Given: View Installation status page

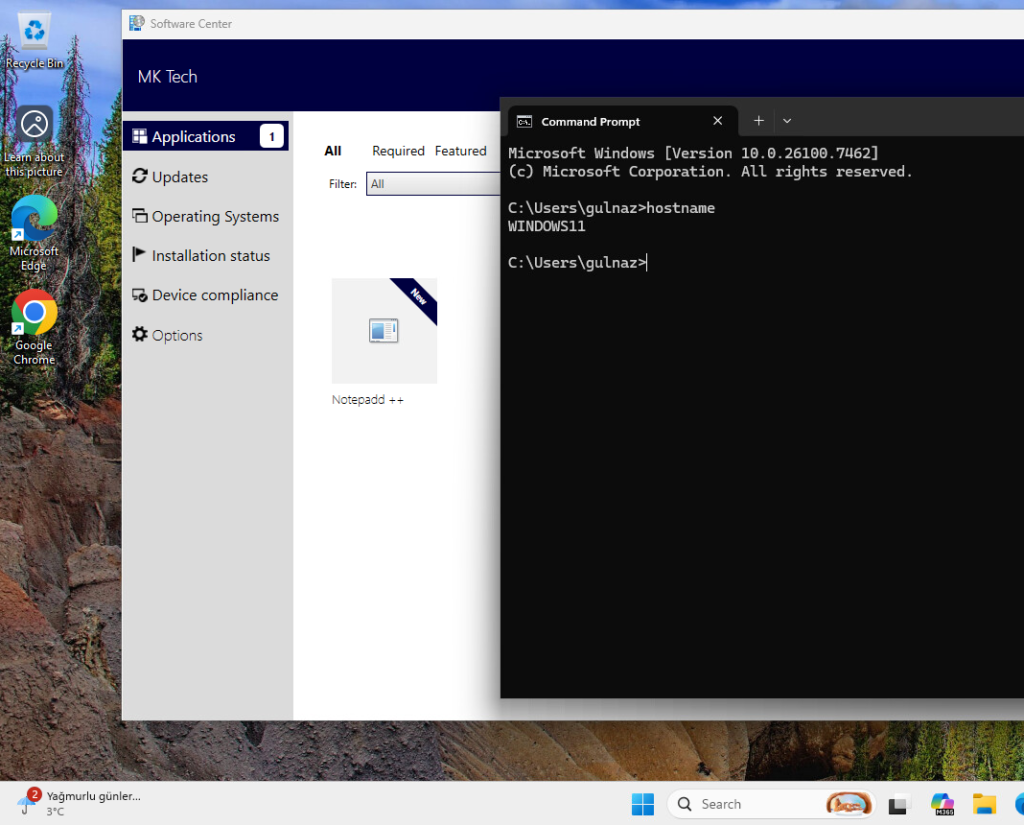Looking at the screenshot, I should pyautogui.click(x=210, y=256).
